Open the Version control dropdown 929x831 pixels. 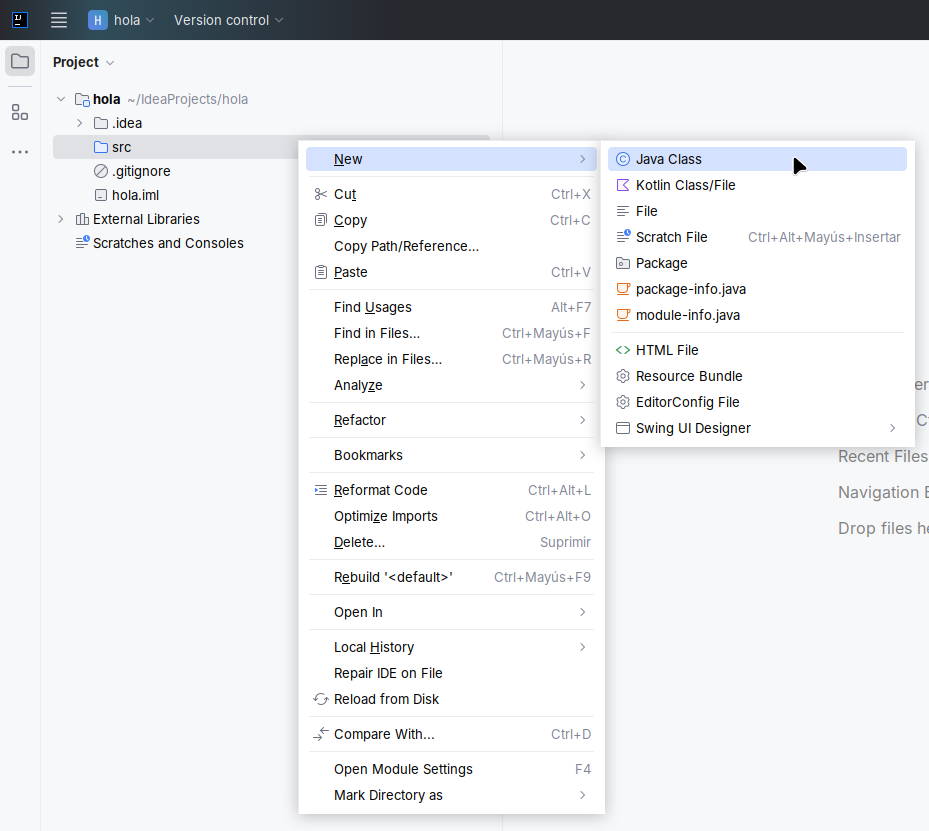(228, 20)
